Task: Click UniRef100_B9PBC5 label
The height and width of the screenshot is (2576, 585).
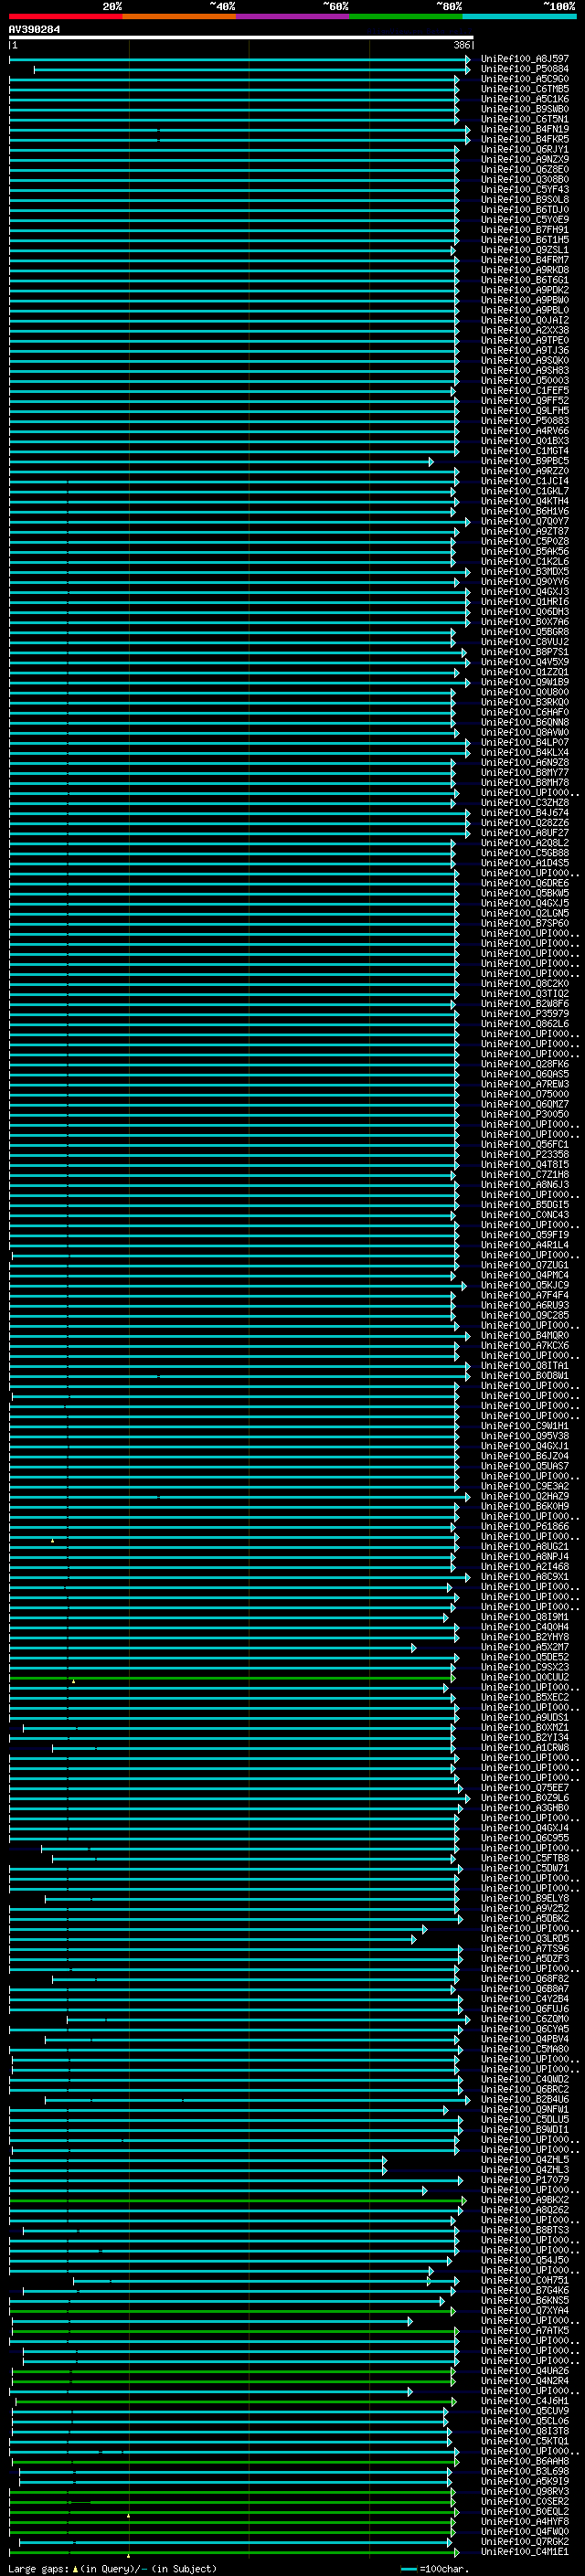Action: point(525,461)
